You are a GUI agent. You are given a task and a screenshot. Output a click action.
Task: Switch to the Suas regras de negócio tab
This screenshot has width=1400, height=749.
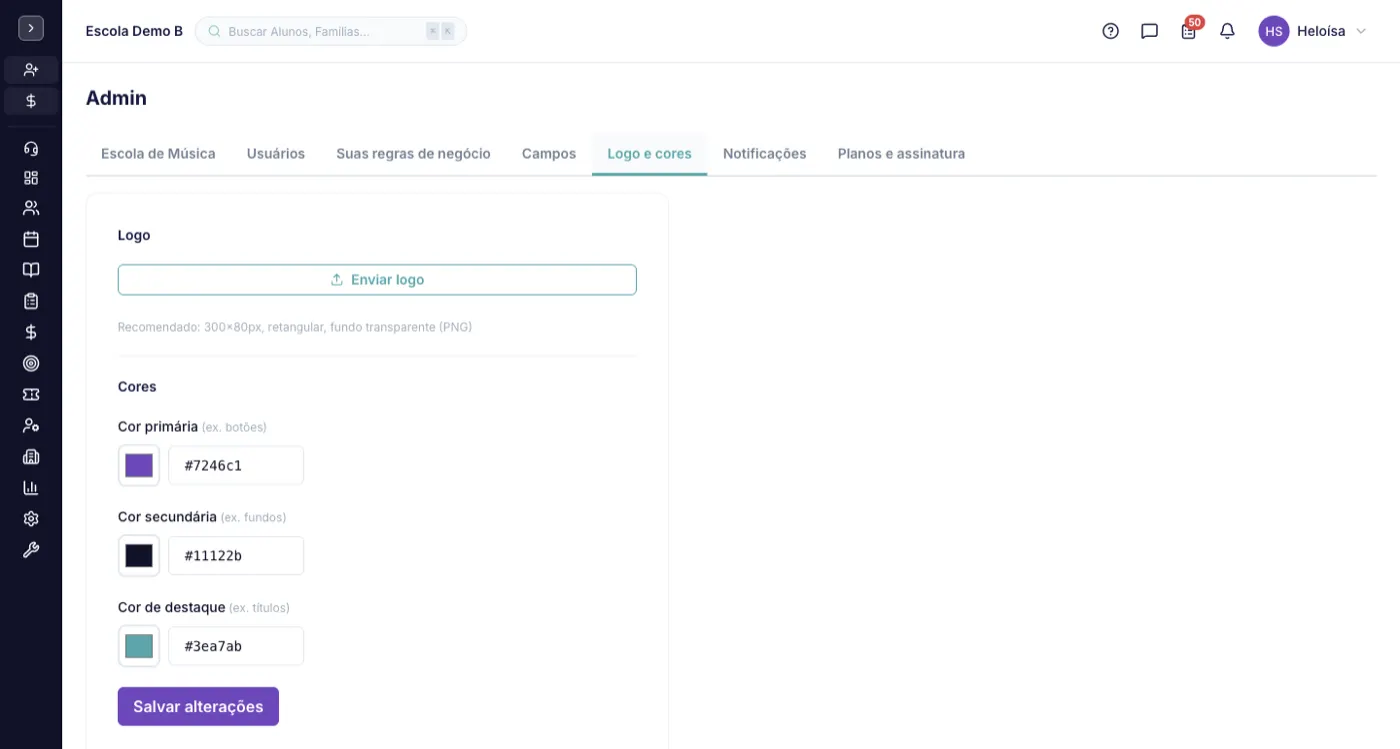[x=413, y=154]
